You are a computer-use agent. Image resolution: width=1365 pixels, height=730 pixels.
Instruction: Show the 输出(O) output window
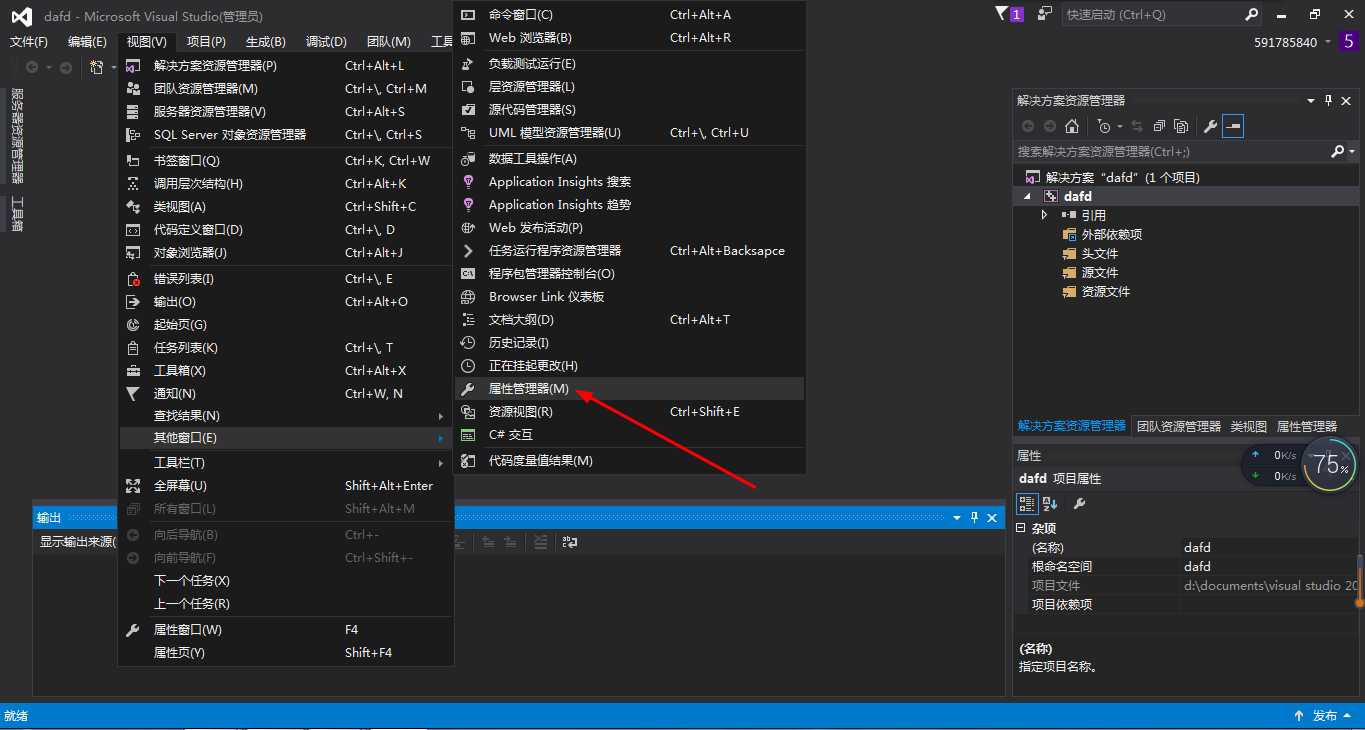click(286, 301)
